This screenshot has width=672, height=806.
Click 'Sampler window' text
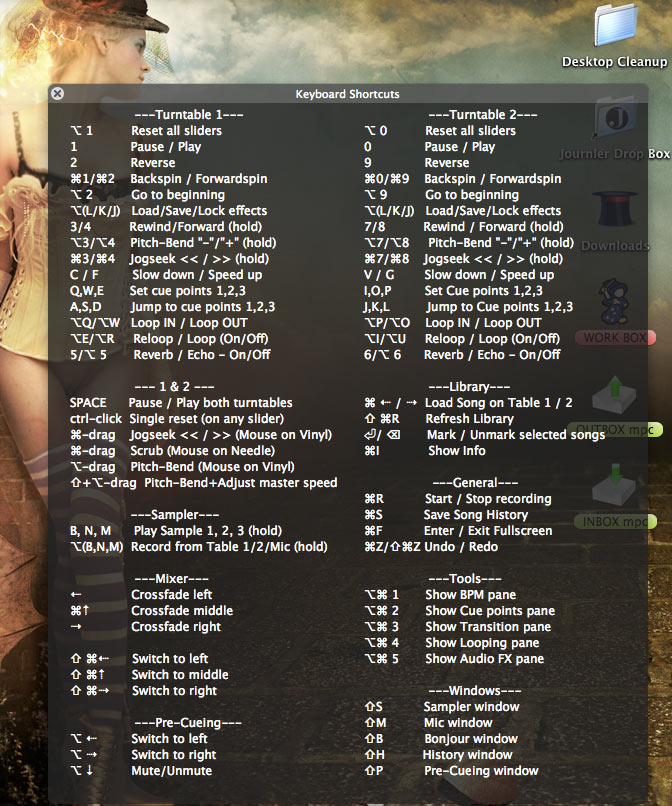click(x=471, y=707)
